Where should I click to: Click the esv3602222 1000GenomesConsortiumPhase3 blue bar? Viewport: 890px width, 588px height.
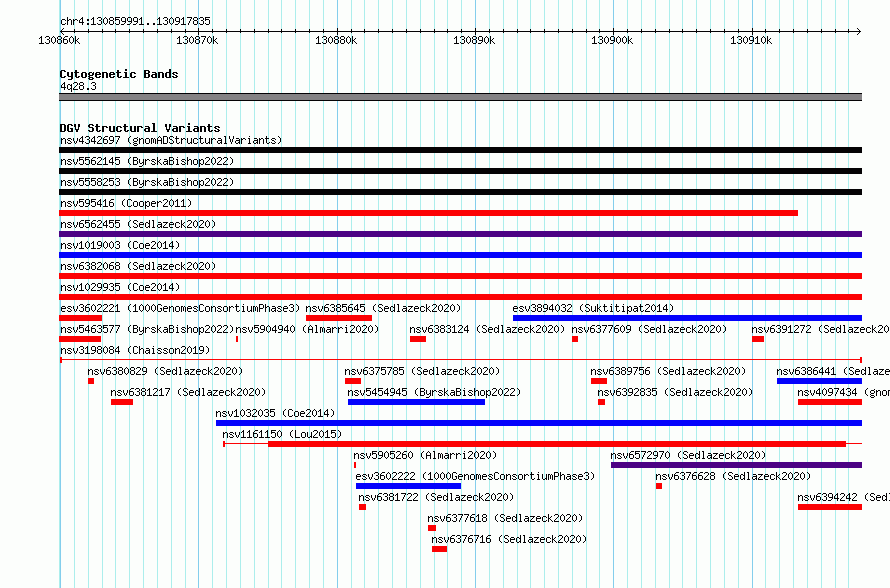(409, 486)
